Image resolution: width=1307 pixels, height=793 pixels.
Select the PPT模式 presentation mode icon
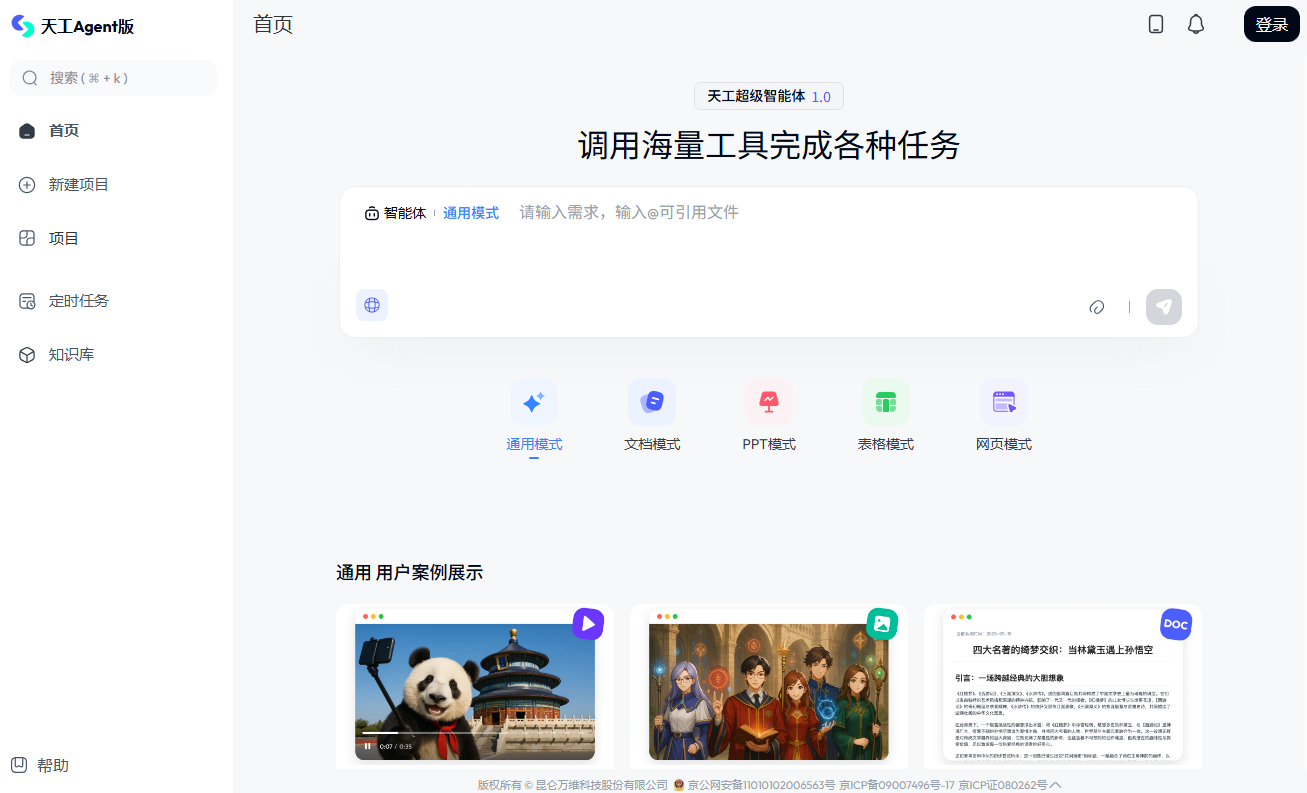point(769,402)
